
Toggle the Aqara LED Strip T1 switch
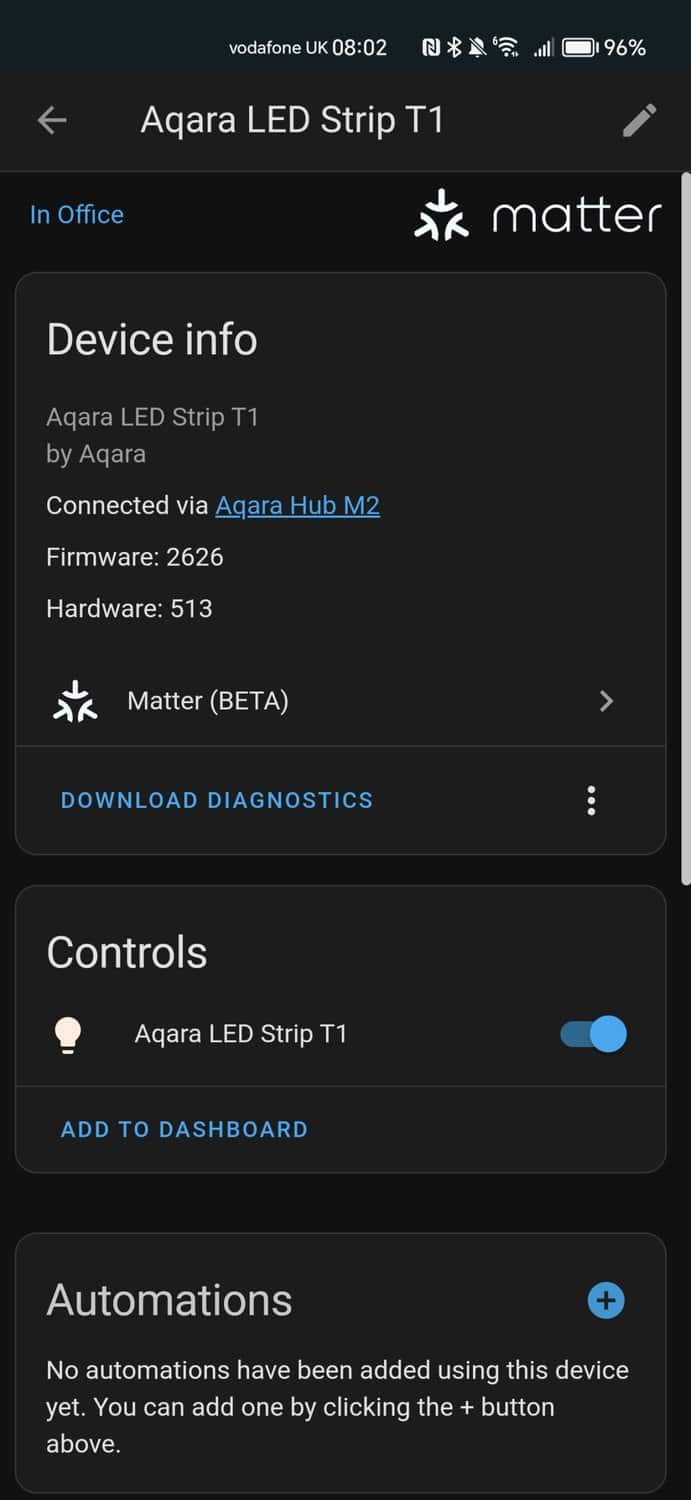tap(593, 1034)
